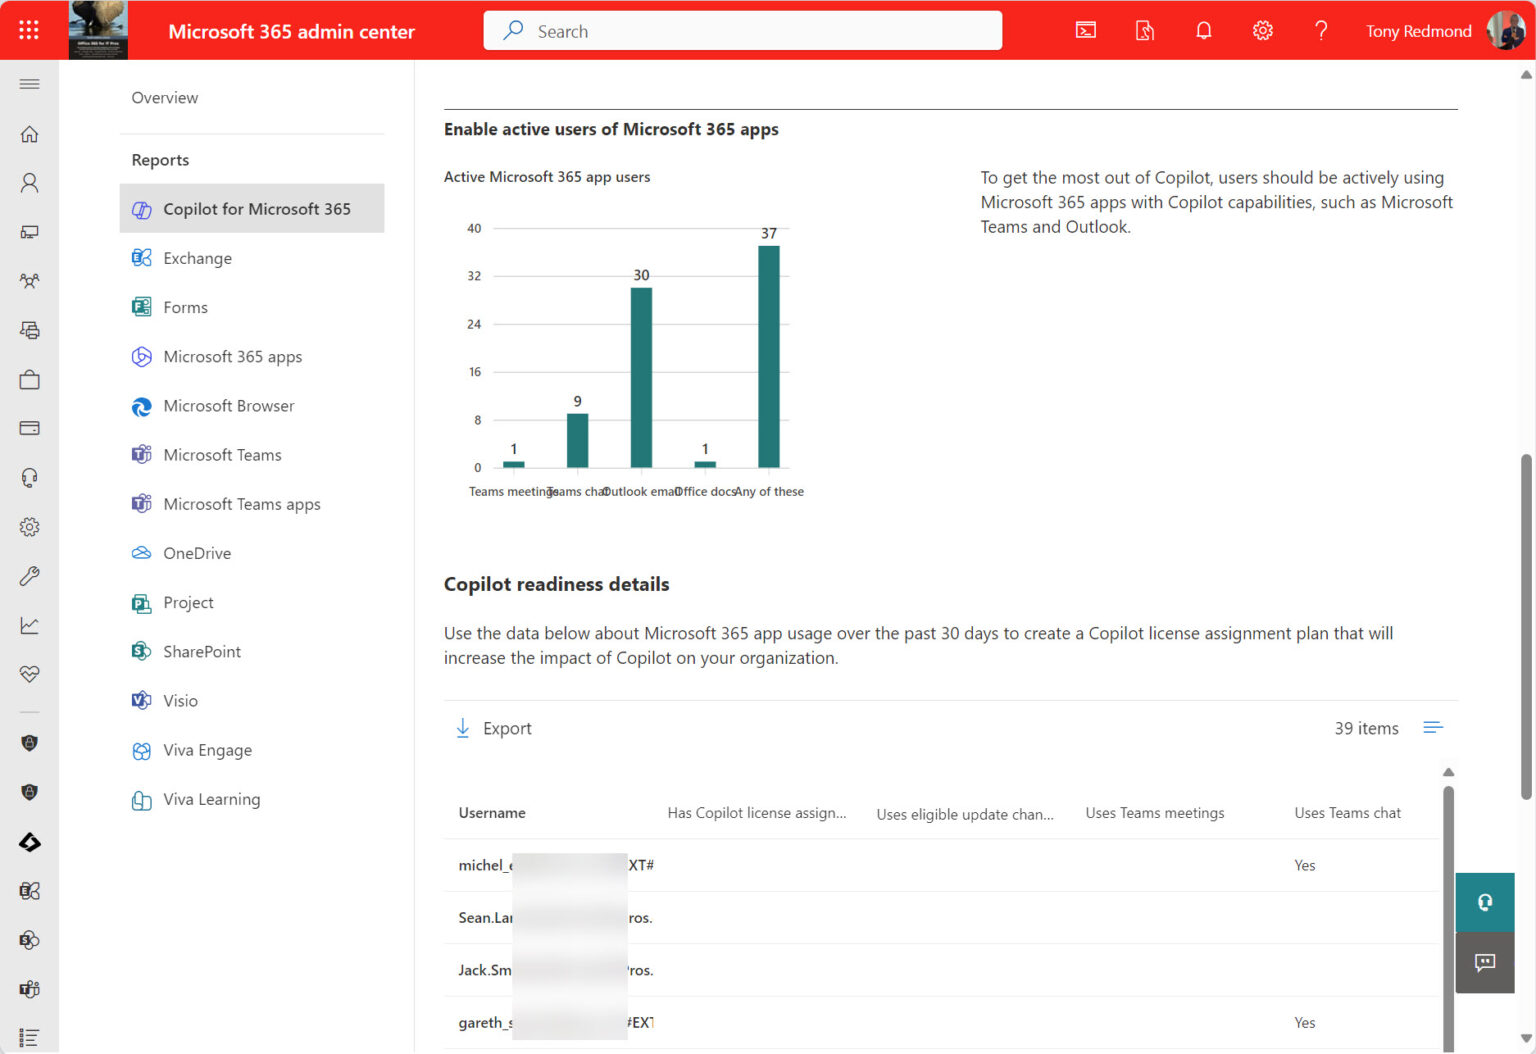Open the Support headset icon
The height and width of the screenshot is (1054, 1536).
[29, 477]
